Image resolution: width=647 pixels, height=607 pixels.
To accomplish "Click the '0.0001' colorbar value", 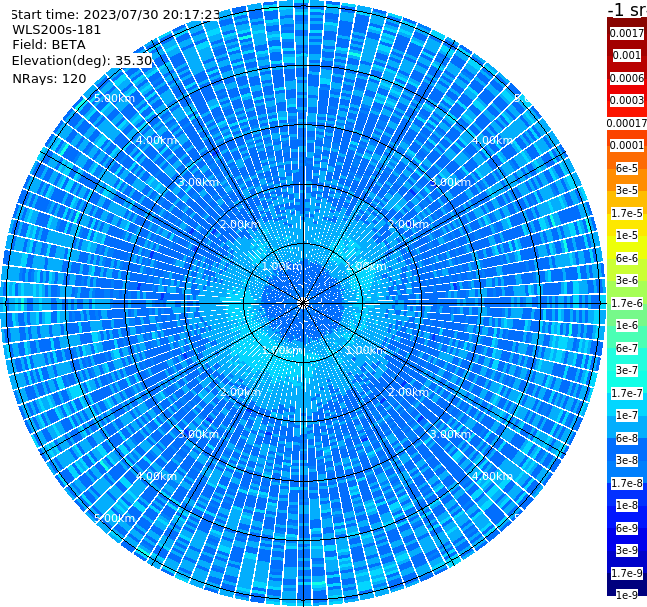I will point(627,146).
